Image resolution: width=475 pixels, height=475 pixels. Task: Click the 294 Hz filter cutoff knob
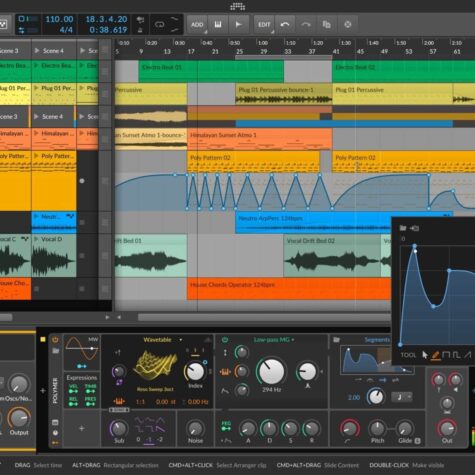271,371
